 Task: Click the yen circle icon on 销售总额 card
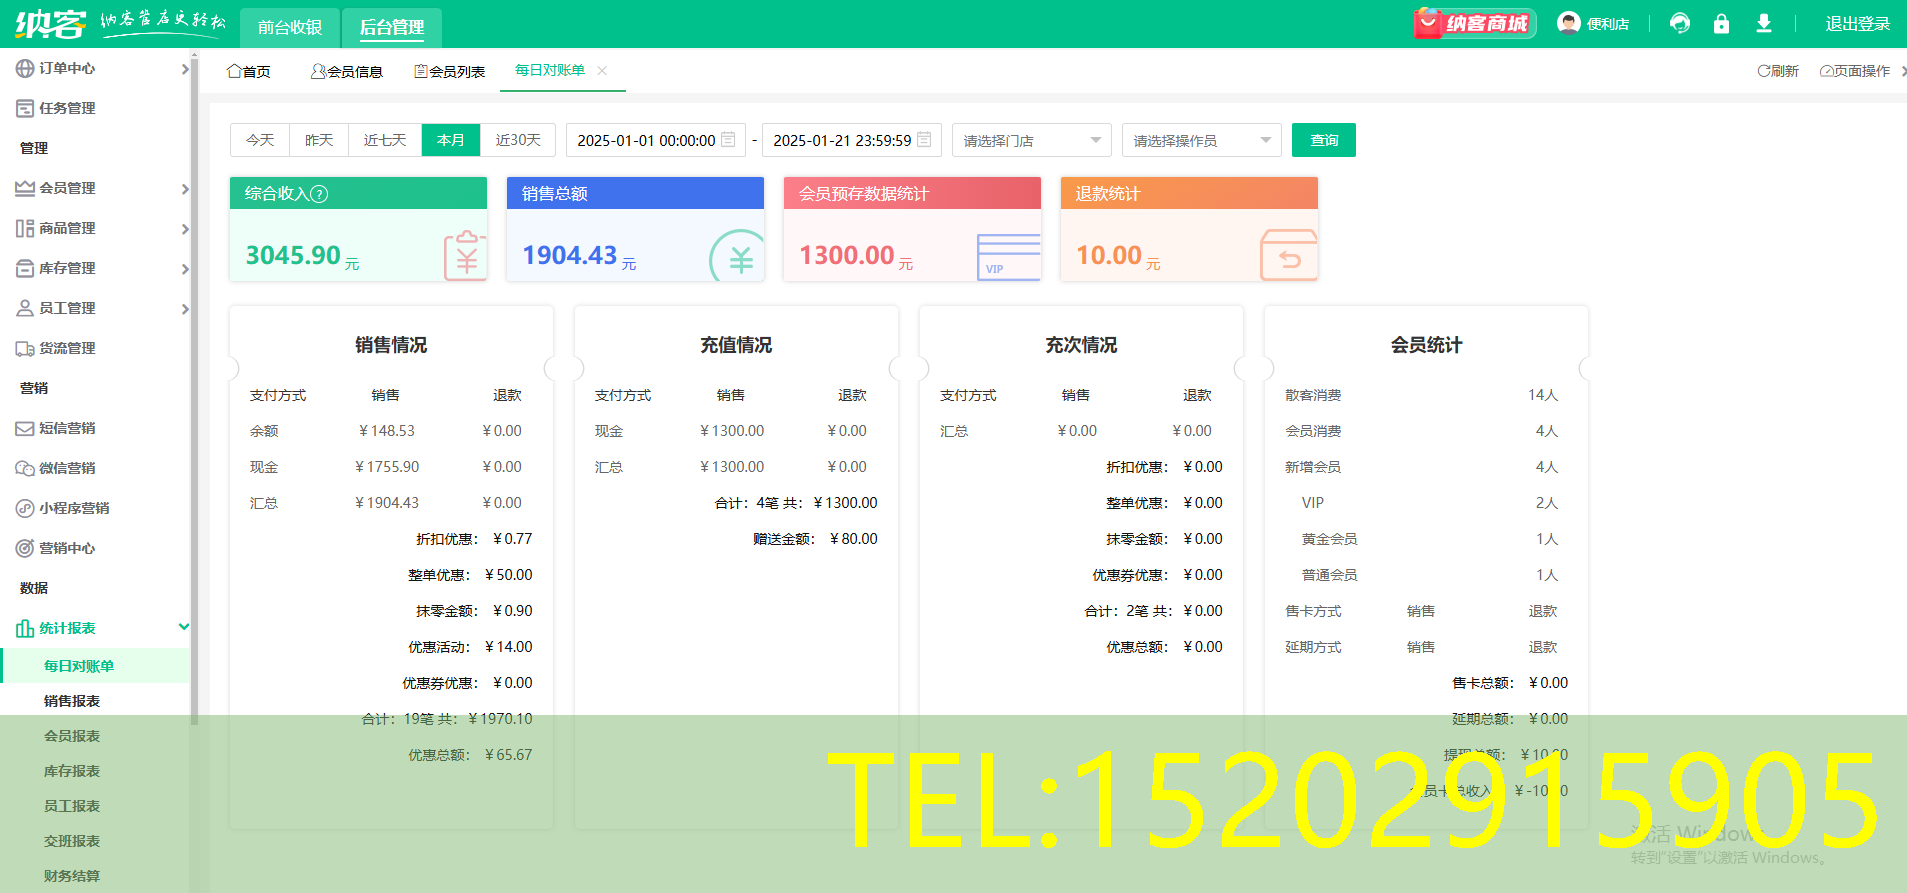737,257
